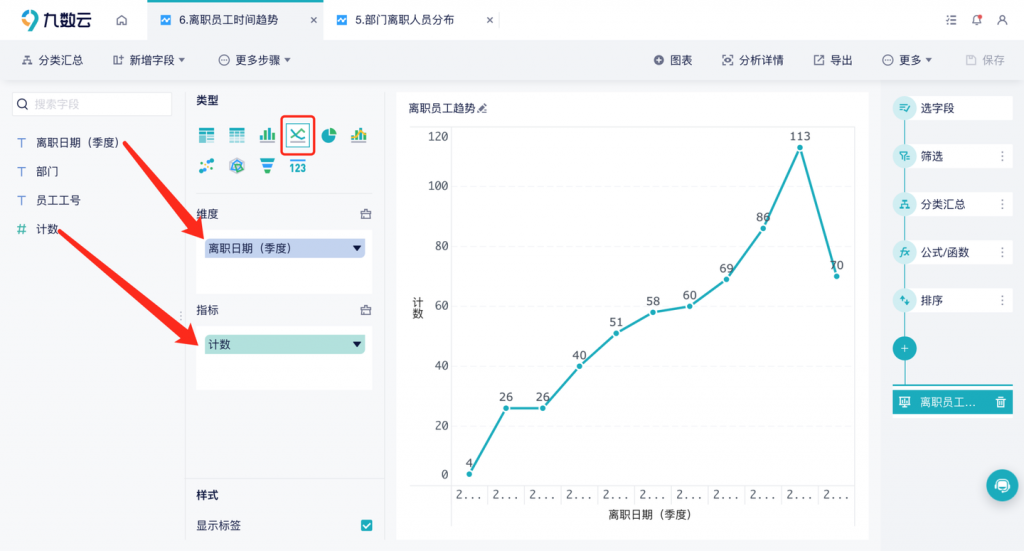The image size is (1024, 551).
Task: Toggle the 显示标签 checkbox
Action: click(x=366, y=525)
